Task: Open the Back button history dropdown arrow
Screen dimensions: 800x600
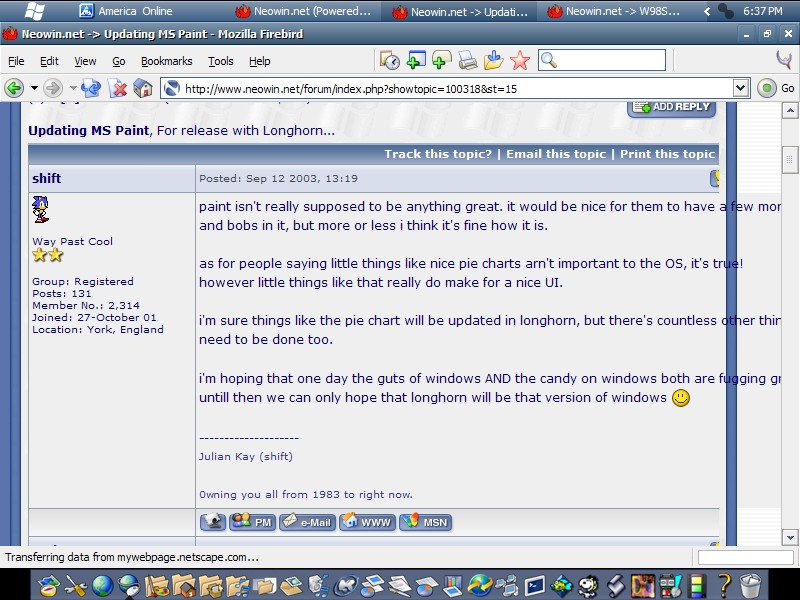Action: point(33,88)
